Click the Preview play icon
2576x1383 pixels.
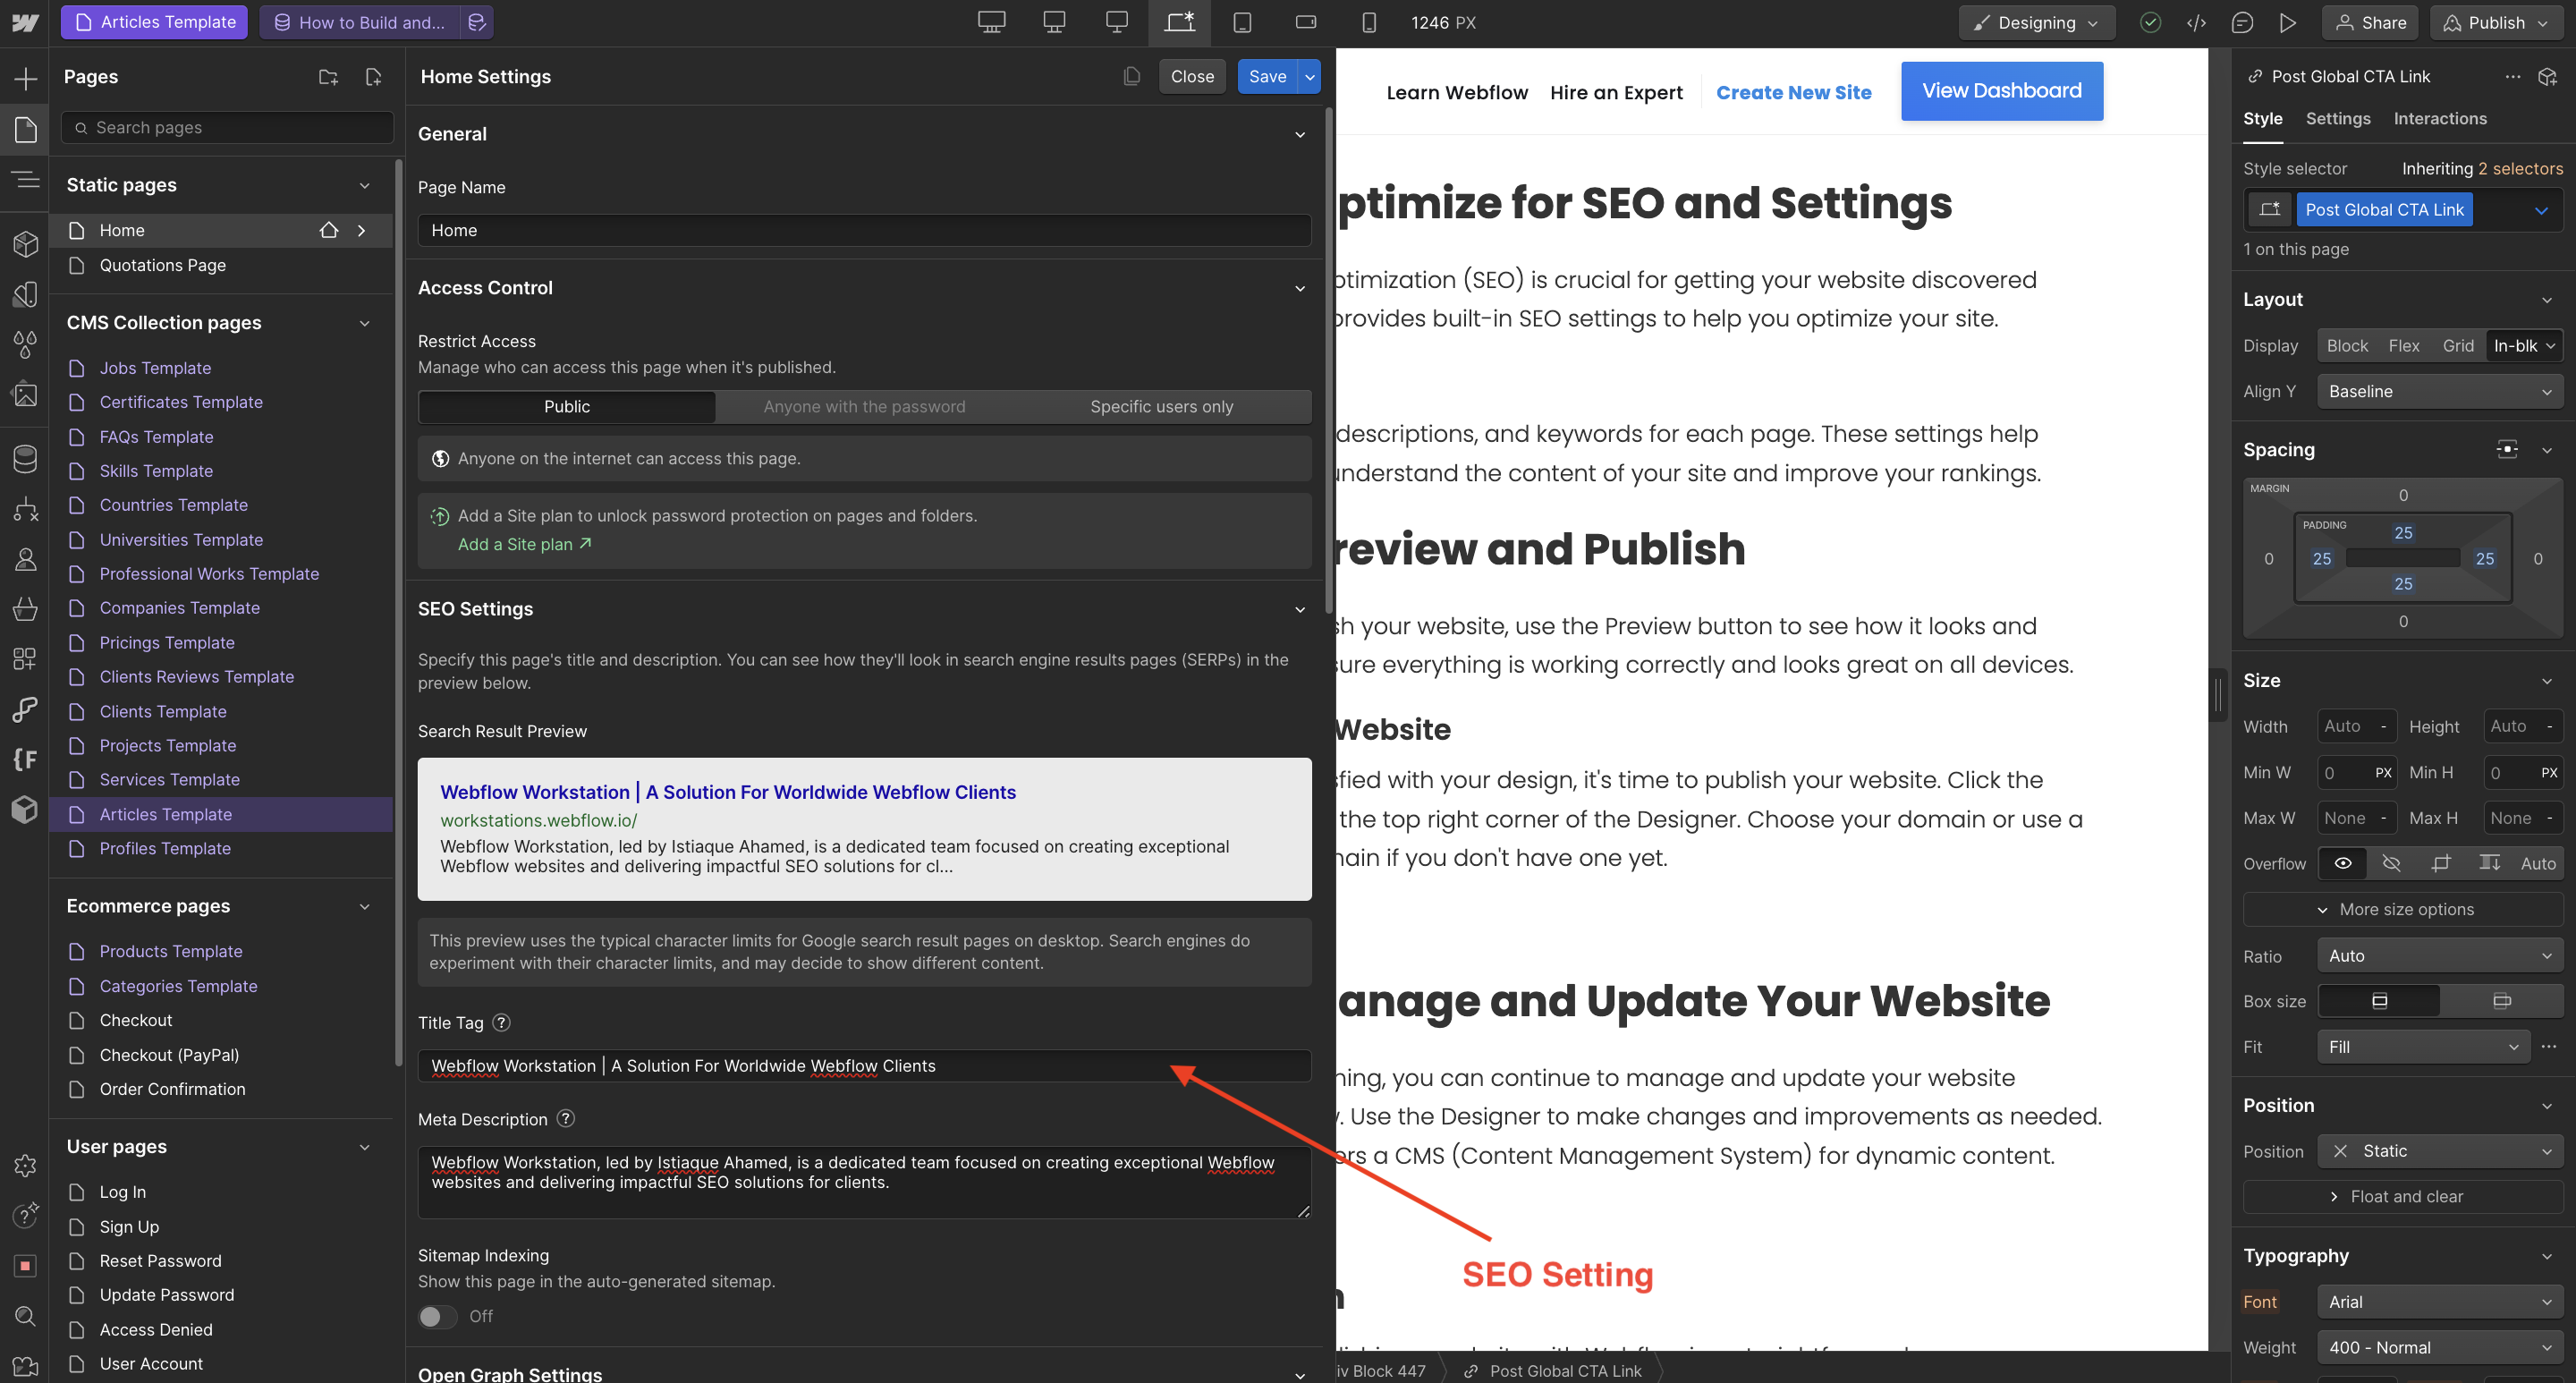pyautogui.click(x=2287, y=23)
